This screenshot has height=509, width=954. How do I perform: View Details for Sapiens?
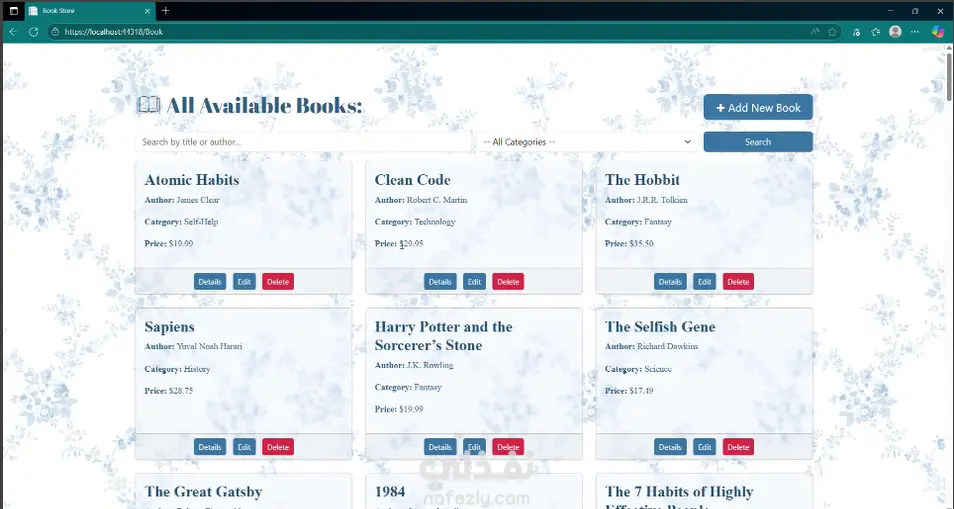210,447
